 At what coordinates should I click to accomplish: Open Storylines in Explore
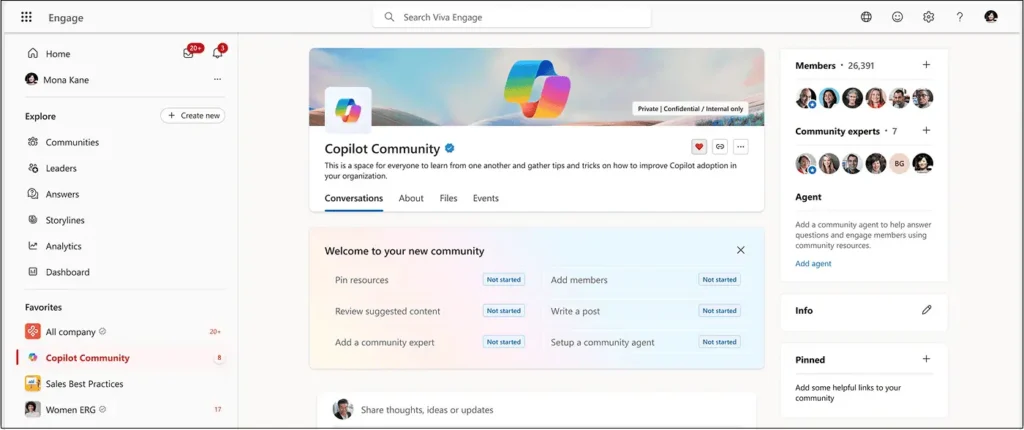pyautogui.click(x=65, y=220)
